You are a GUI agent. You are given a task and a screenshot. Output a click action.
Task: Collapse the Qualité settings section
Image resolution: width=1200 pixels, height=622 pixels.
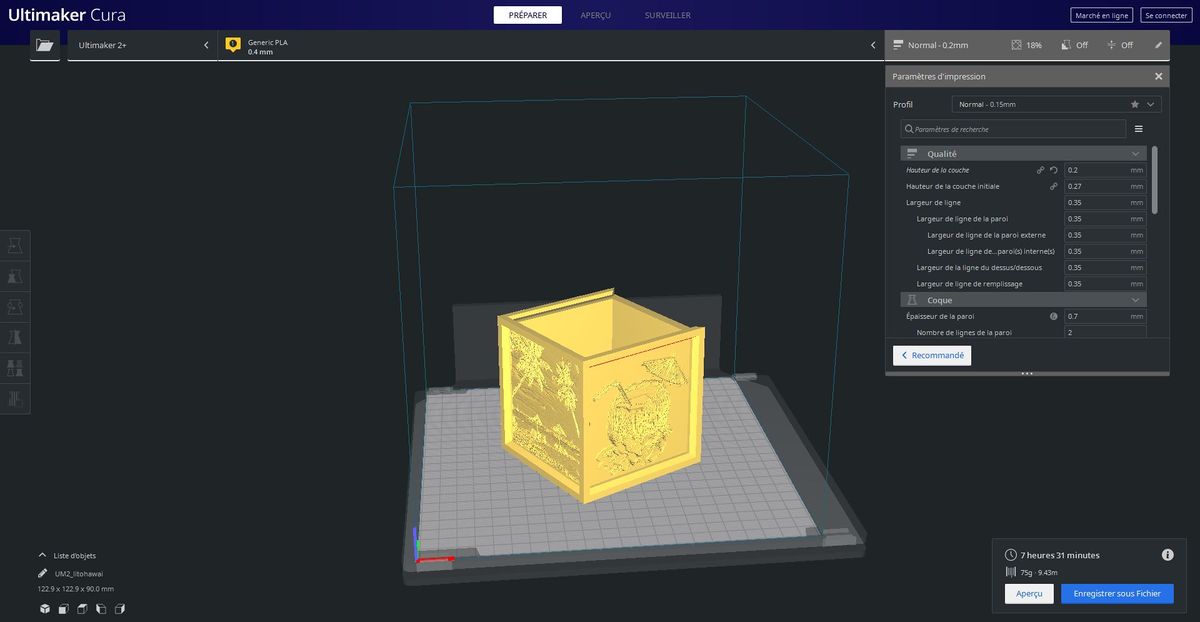point(1135,154)
